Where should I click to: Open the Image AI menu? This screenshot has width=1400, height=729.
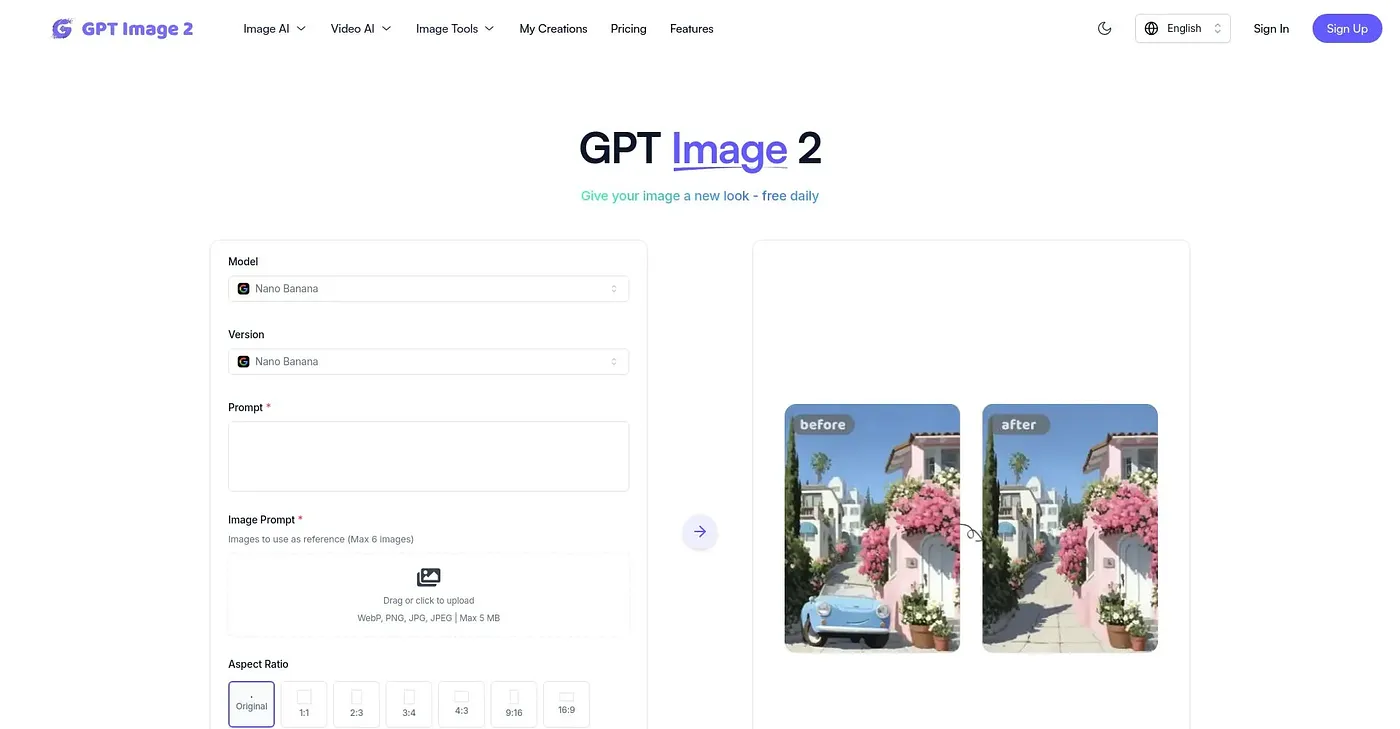click(x=275, y=29)
